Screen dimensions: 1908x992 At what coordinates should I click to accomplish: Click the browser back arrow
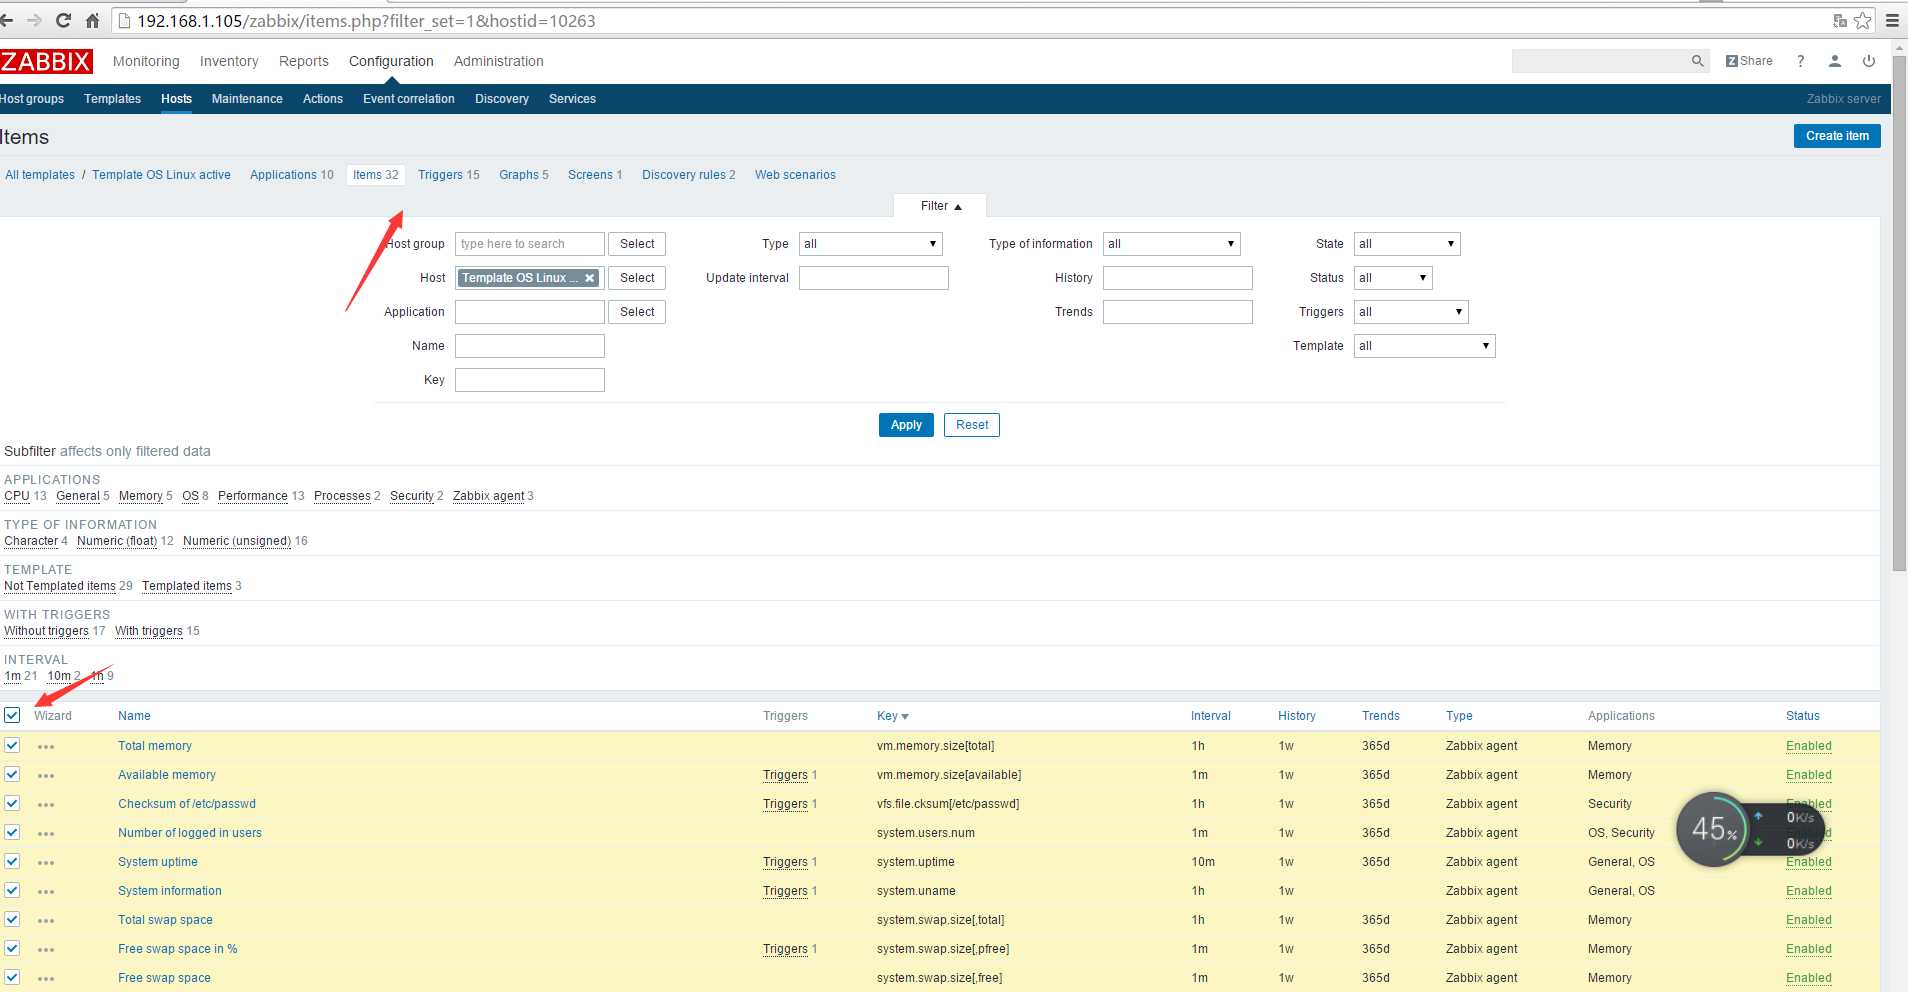[8, 20]
